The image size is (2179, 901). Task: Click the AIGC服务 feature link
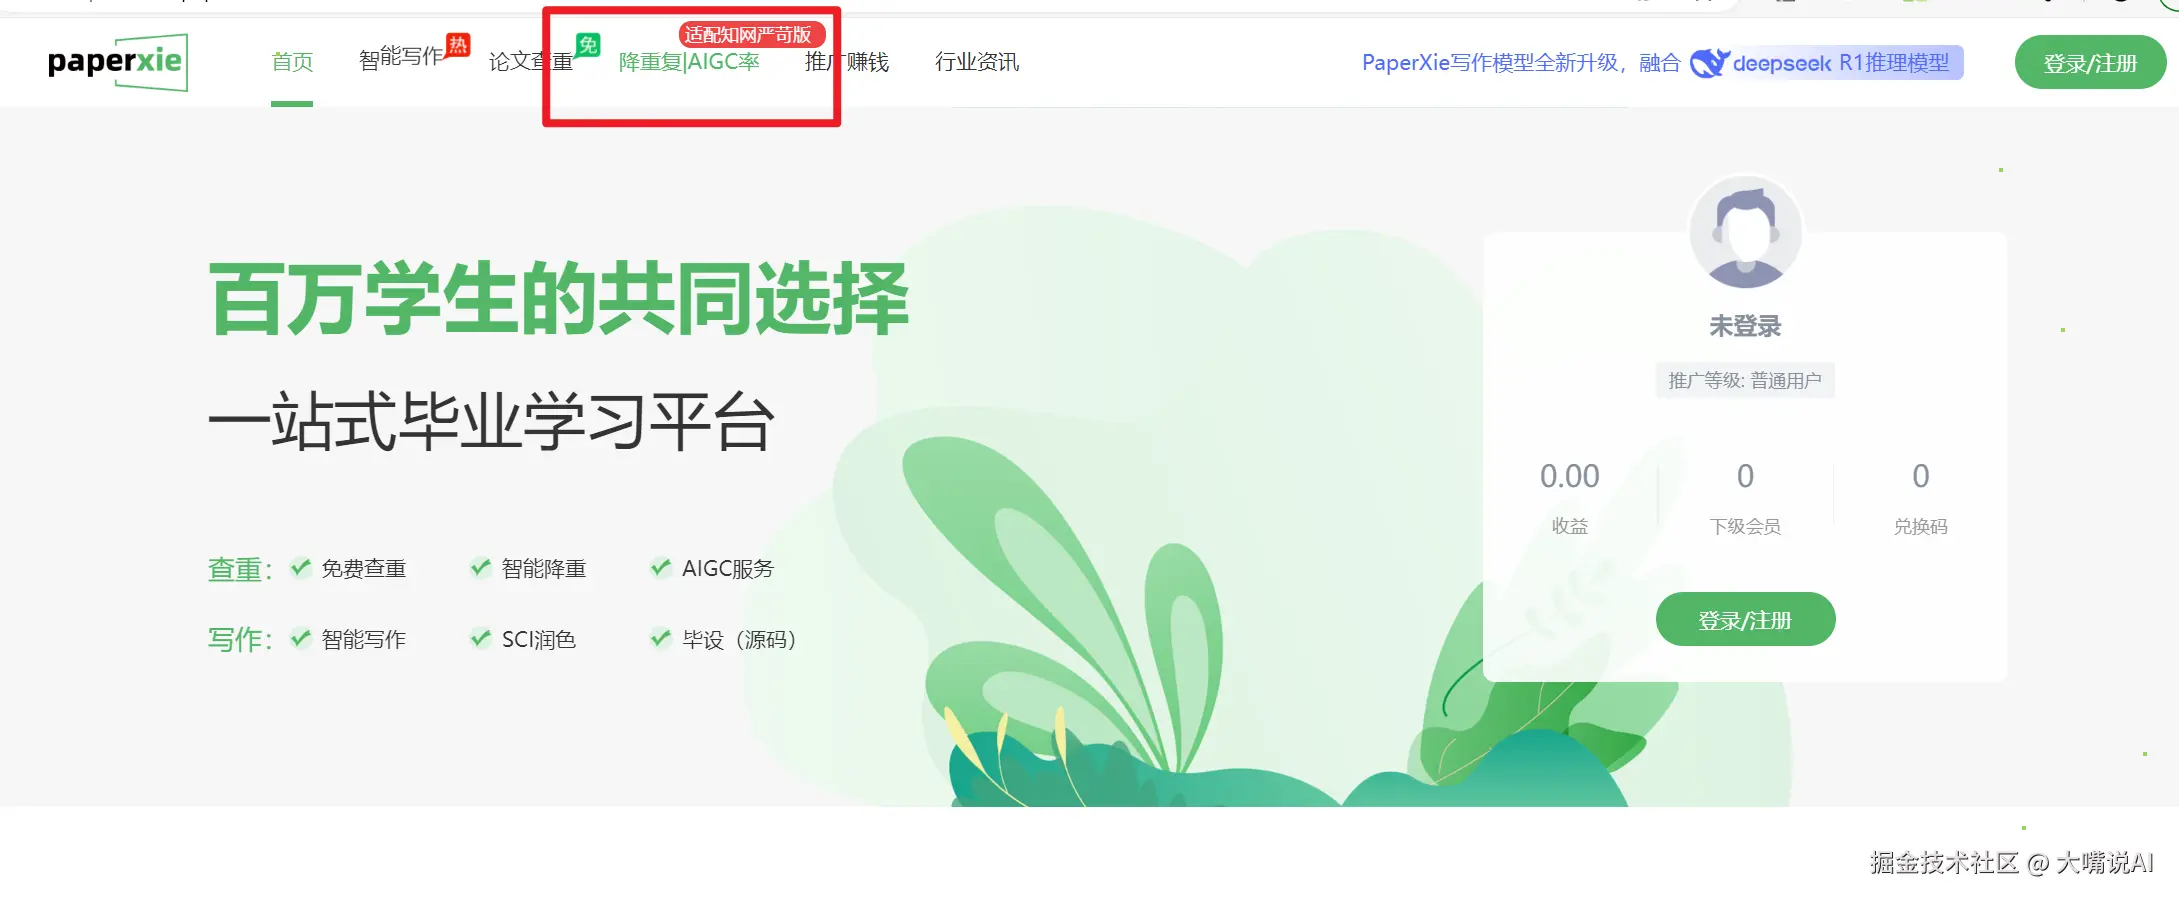pos(728,569)
